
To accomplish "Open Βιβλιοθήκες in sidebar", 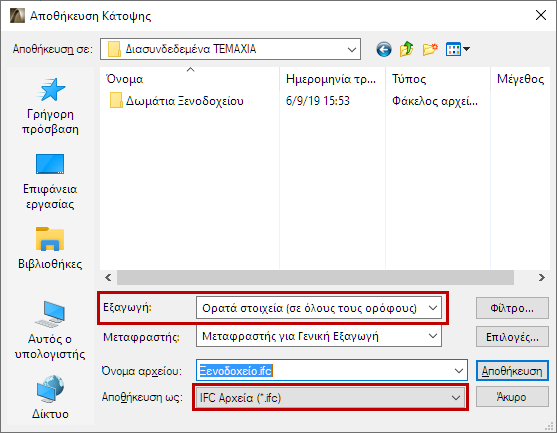I will tap(50, 248).
